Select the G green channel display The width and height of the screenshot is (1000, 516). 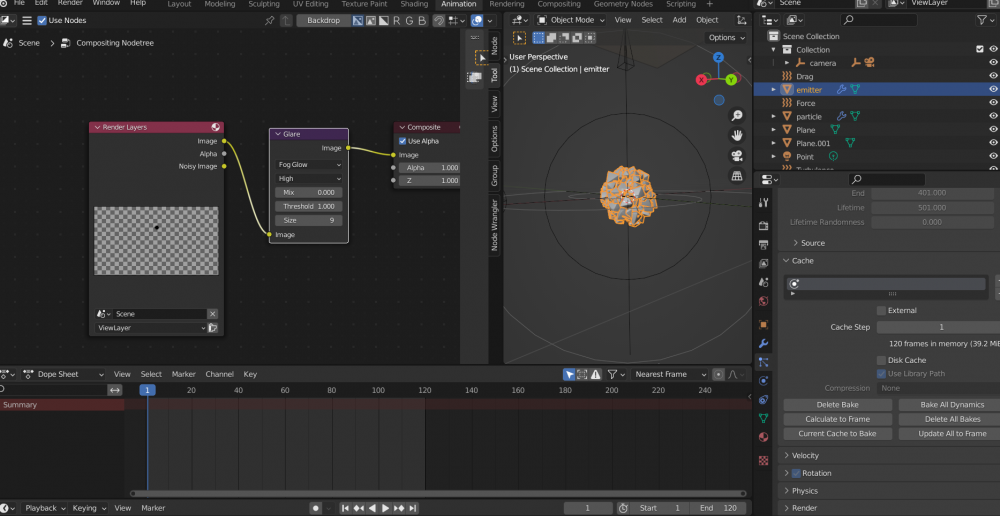(x=409, y=20)
